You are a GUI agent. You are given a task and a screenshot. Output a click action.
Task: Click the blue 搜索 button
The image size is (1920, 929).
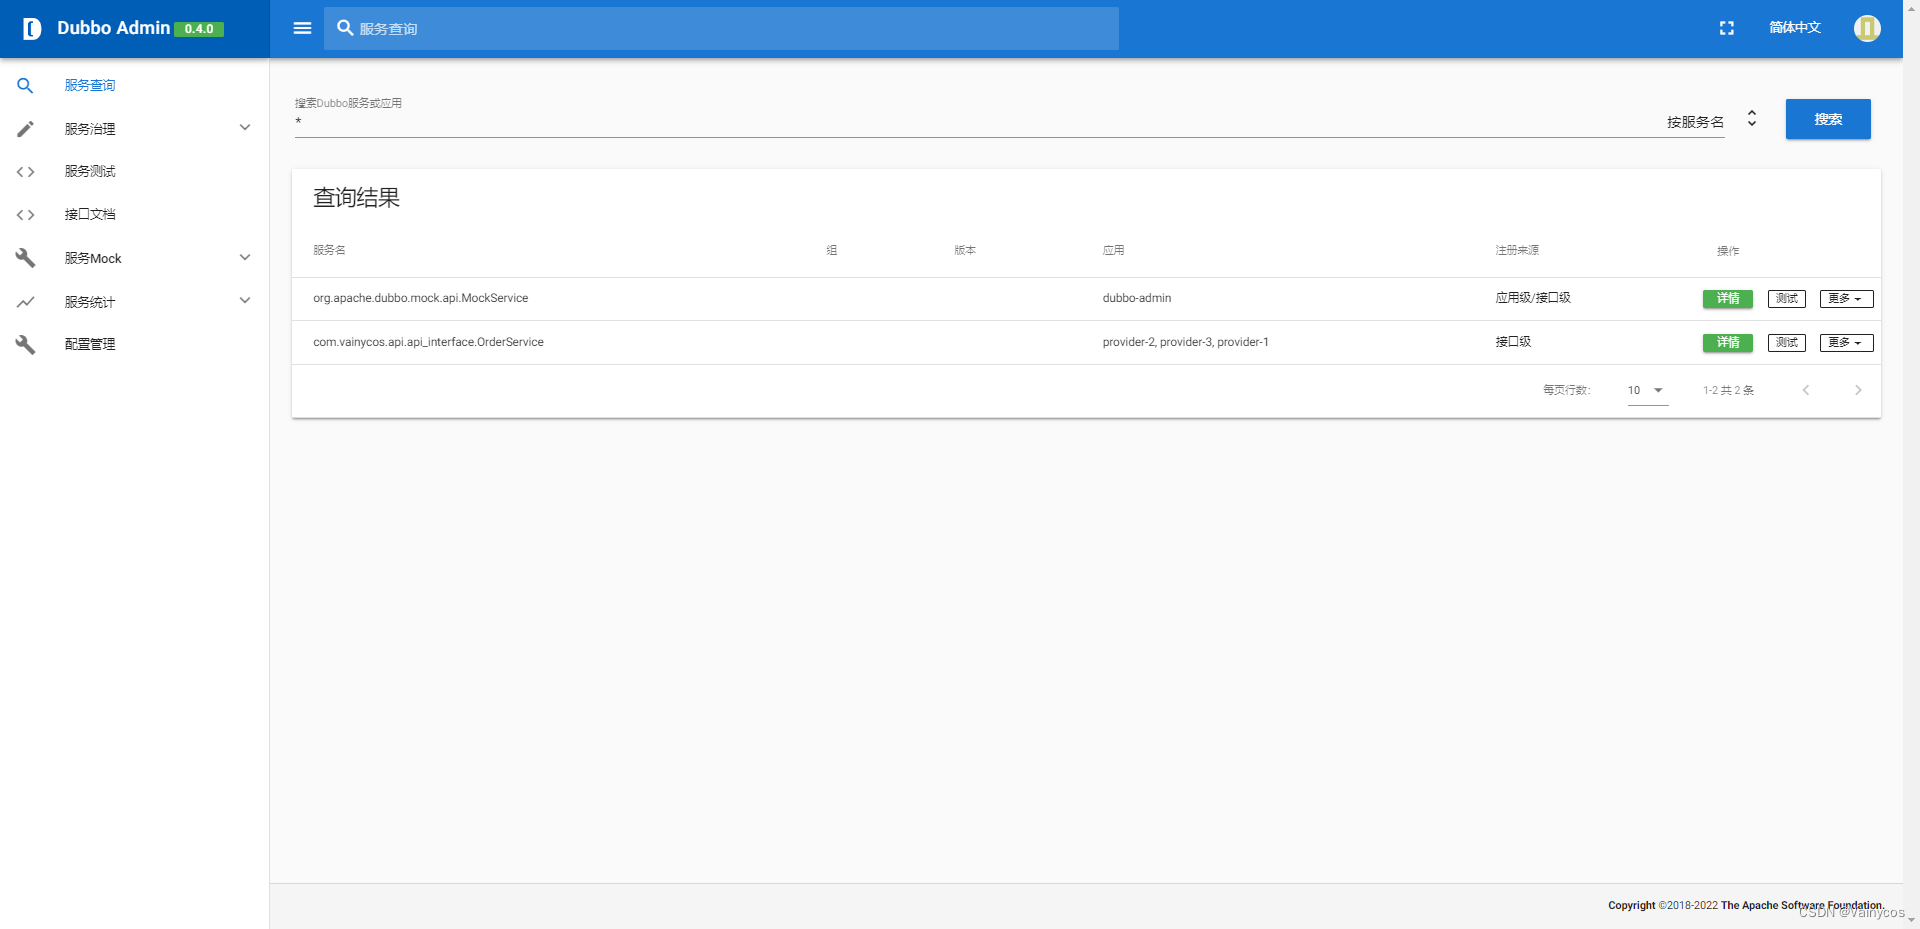1828,119
